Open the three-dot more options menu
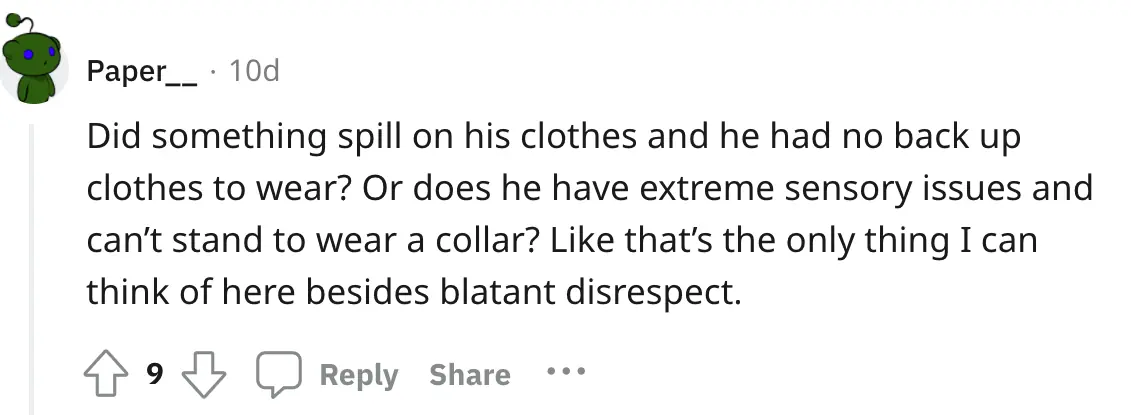 point(563,373)
